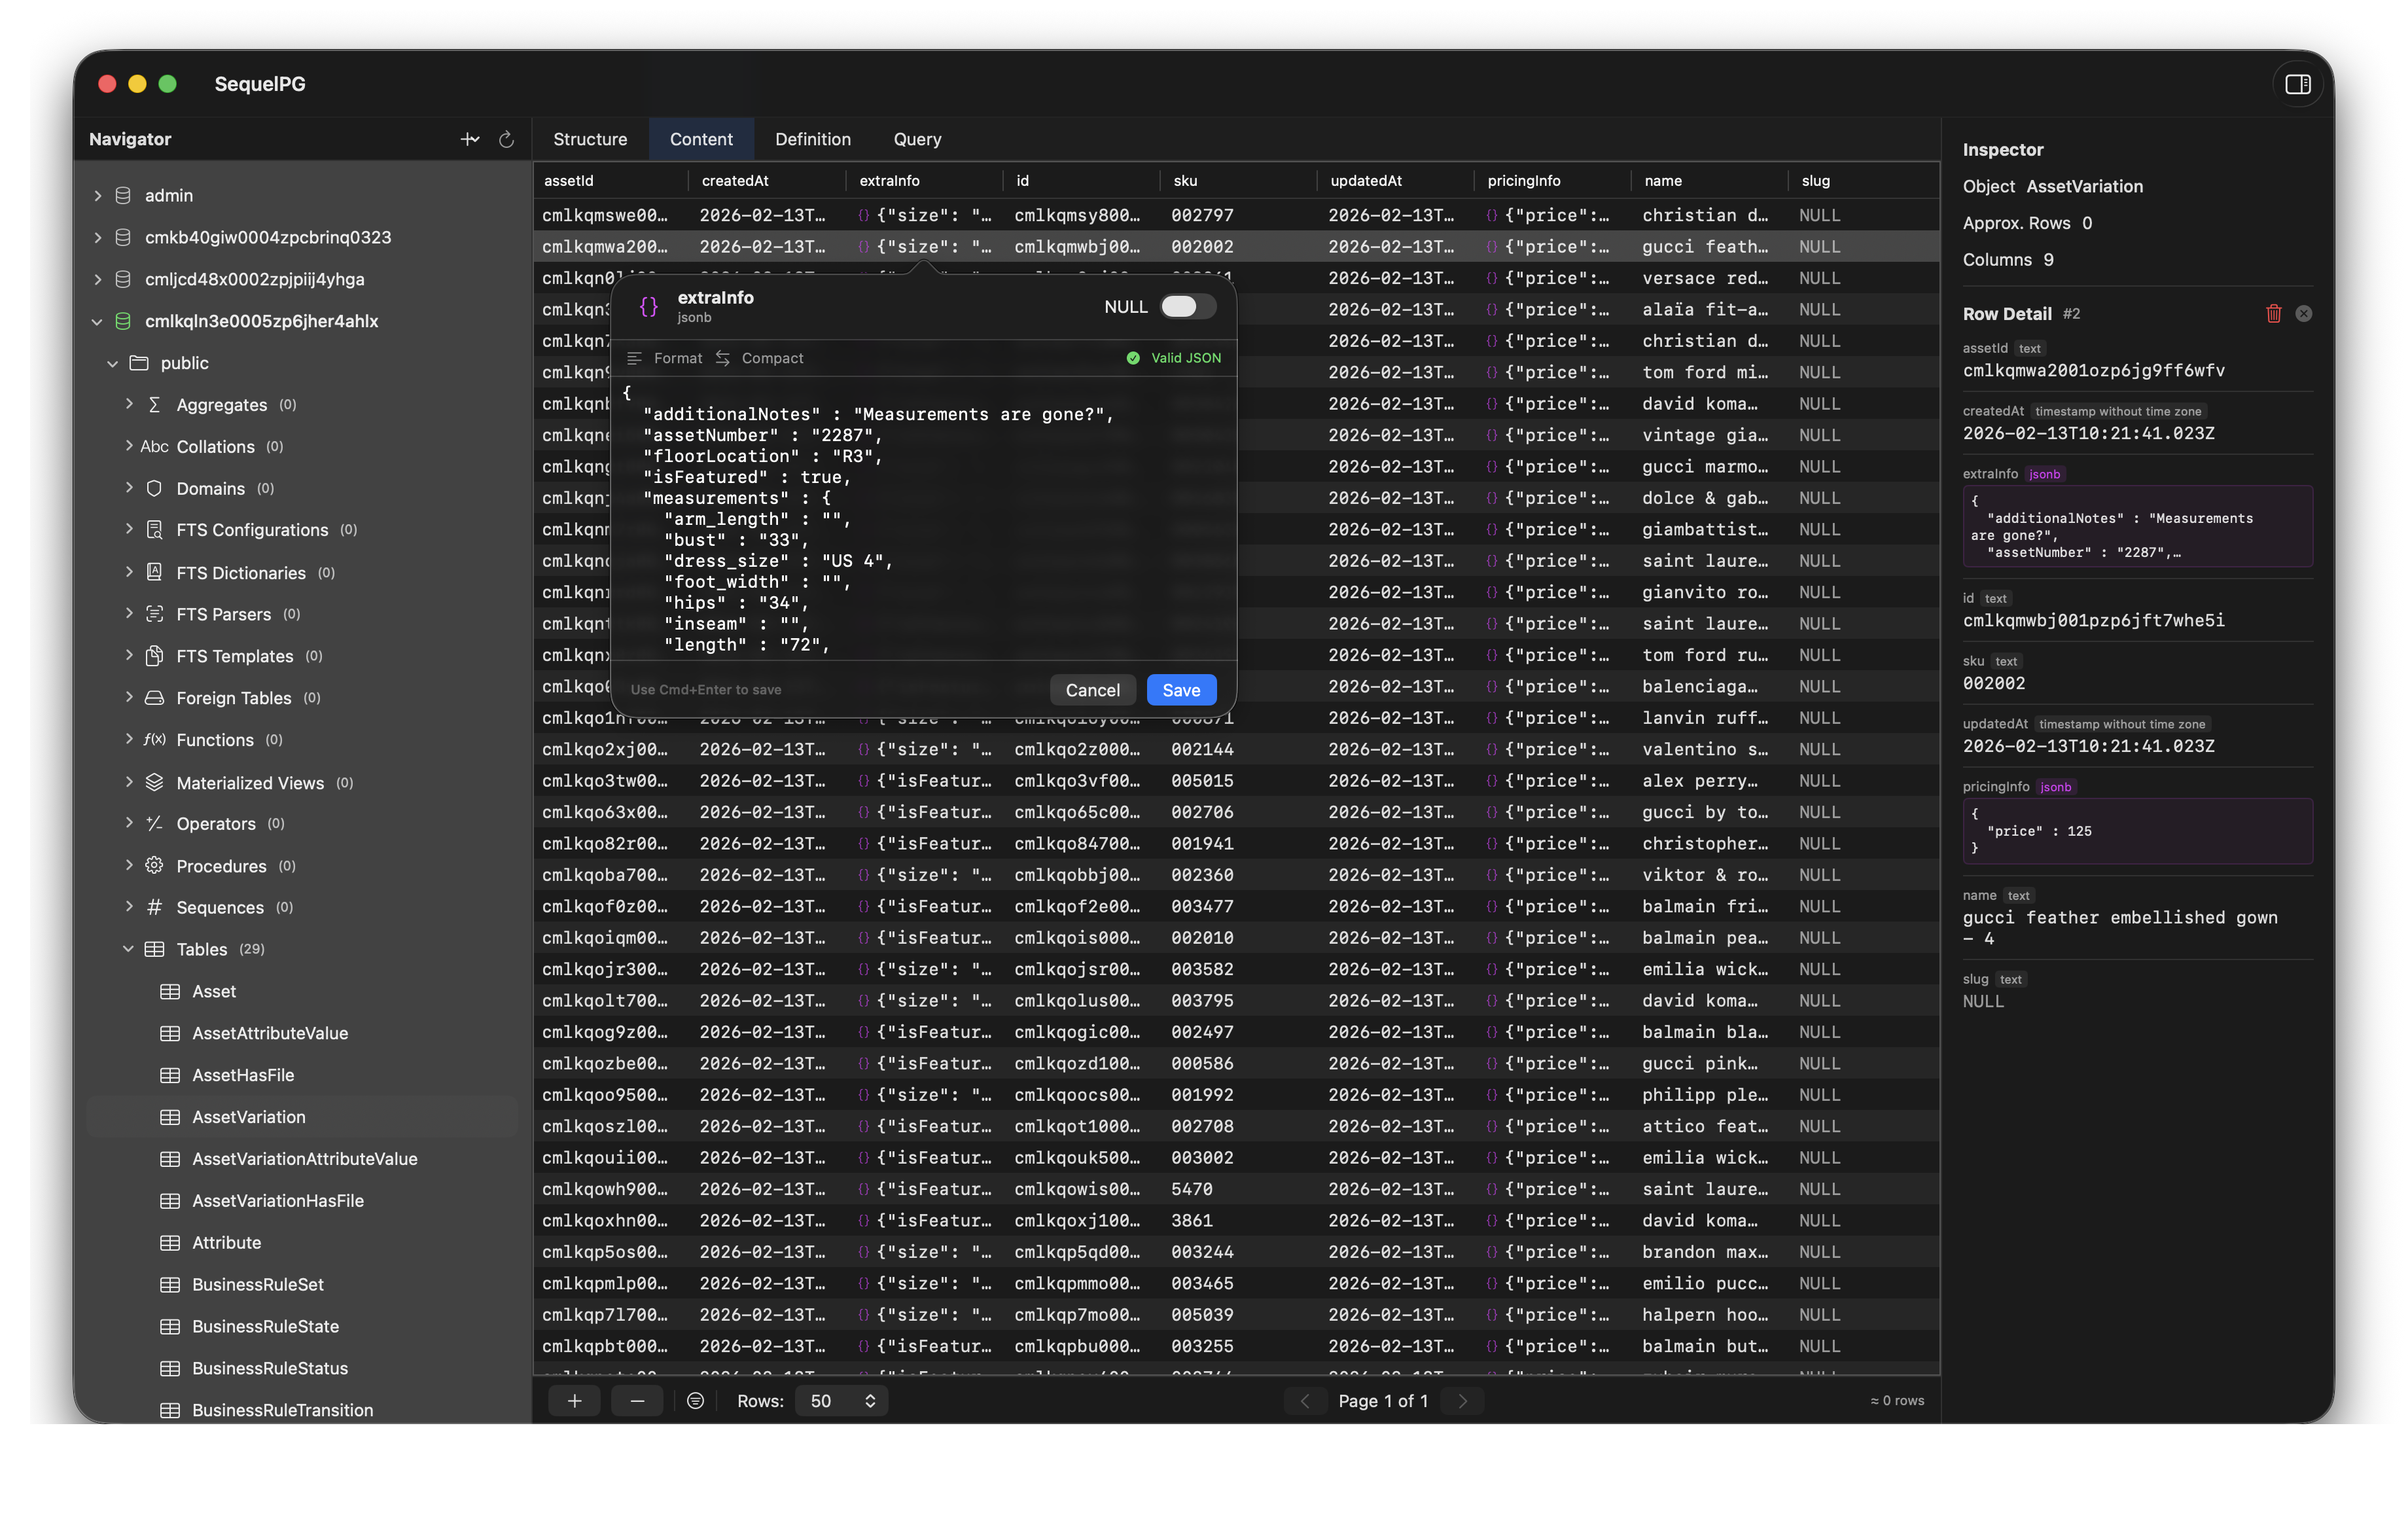Toggle NULL switch in the extraInfo editor

point(1187,307)
